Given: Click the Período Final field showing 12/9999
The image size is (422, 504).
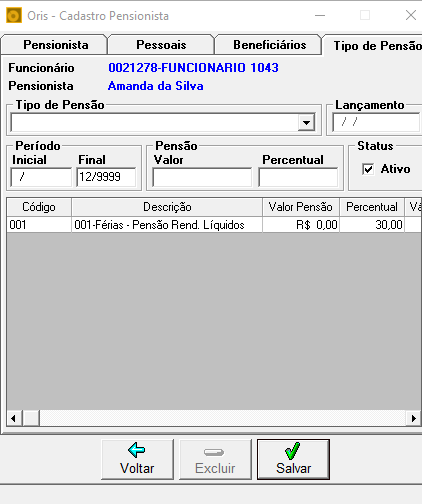Looking at the screenshot, I should click(x=106, y=177).
